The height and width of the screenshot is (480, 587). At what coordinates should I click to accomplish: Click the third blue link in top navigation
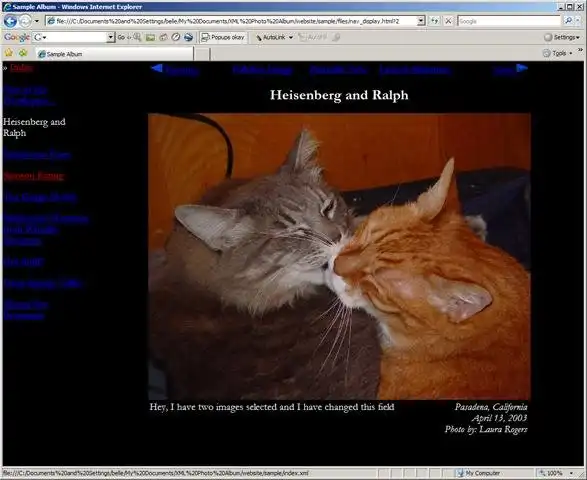[338, 70]
